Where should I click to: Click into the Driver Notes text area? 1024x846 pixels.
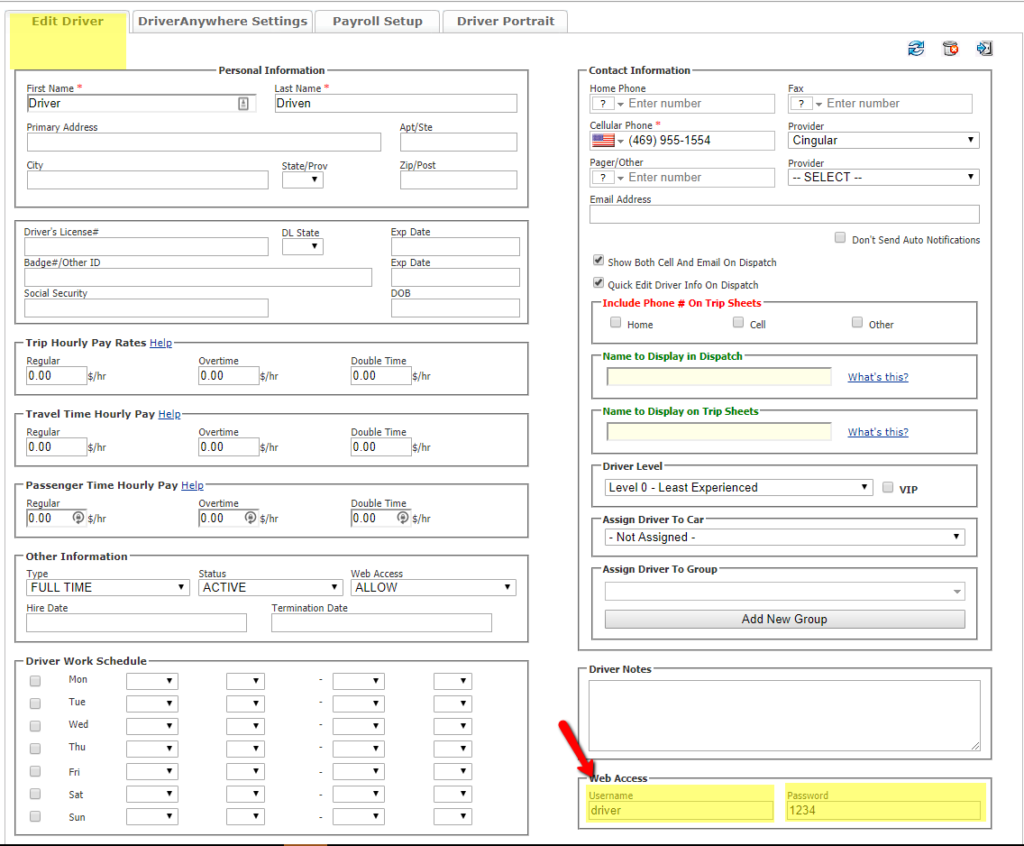click(784, 715)
